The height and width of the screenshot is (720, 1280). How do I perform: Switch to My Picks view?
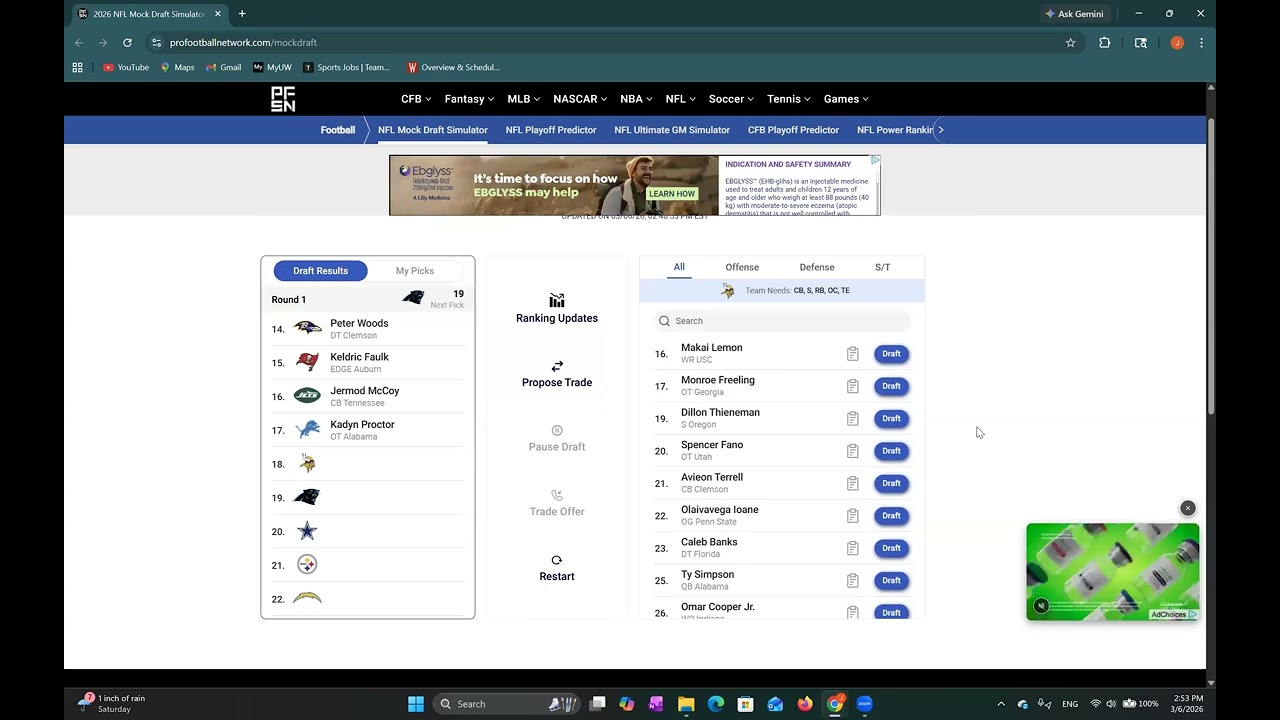pyautogui.click(x=415, y=271)
